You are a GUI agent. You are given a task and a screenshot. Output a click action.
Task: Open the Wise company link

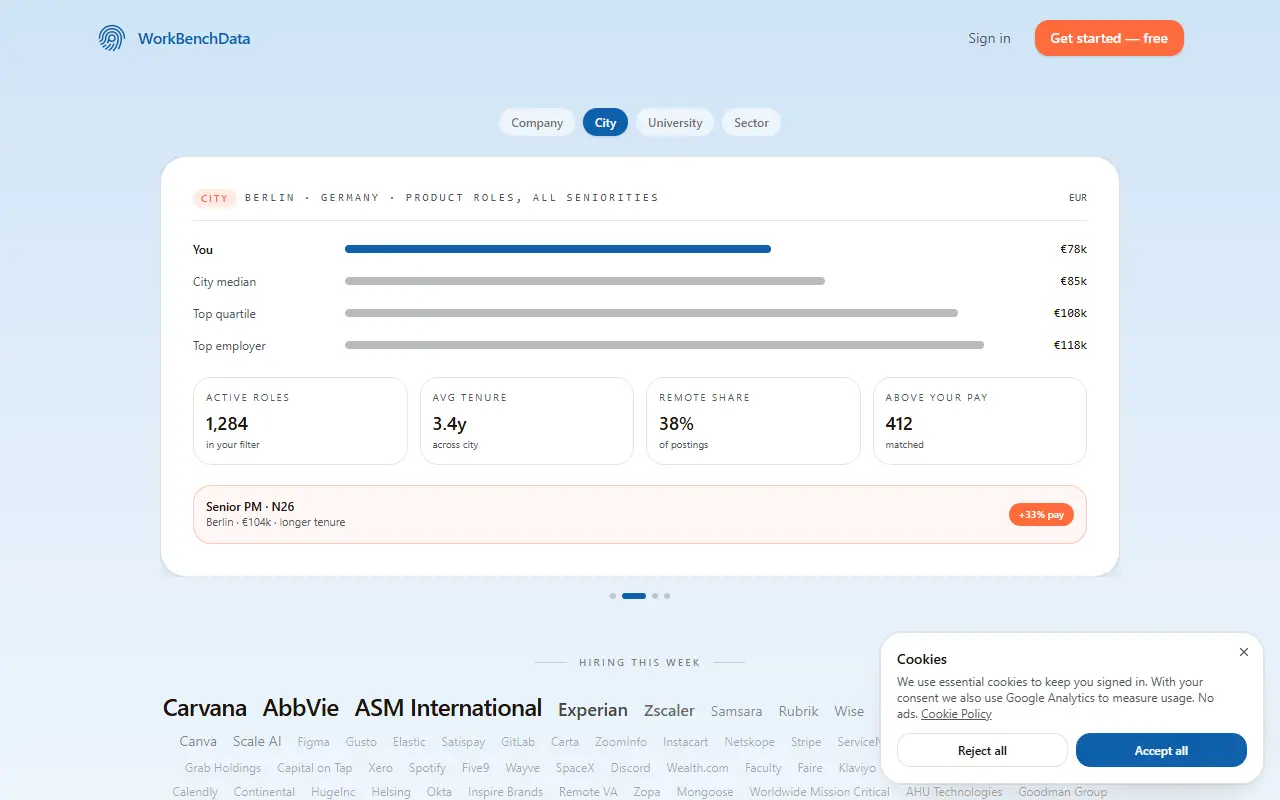click(x=849, y=711)
